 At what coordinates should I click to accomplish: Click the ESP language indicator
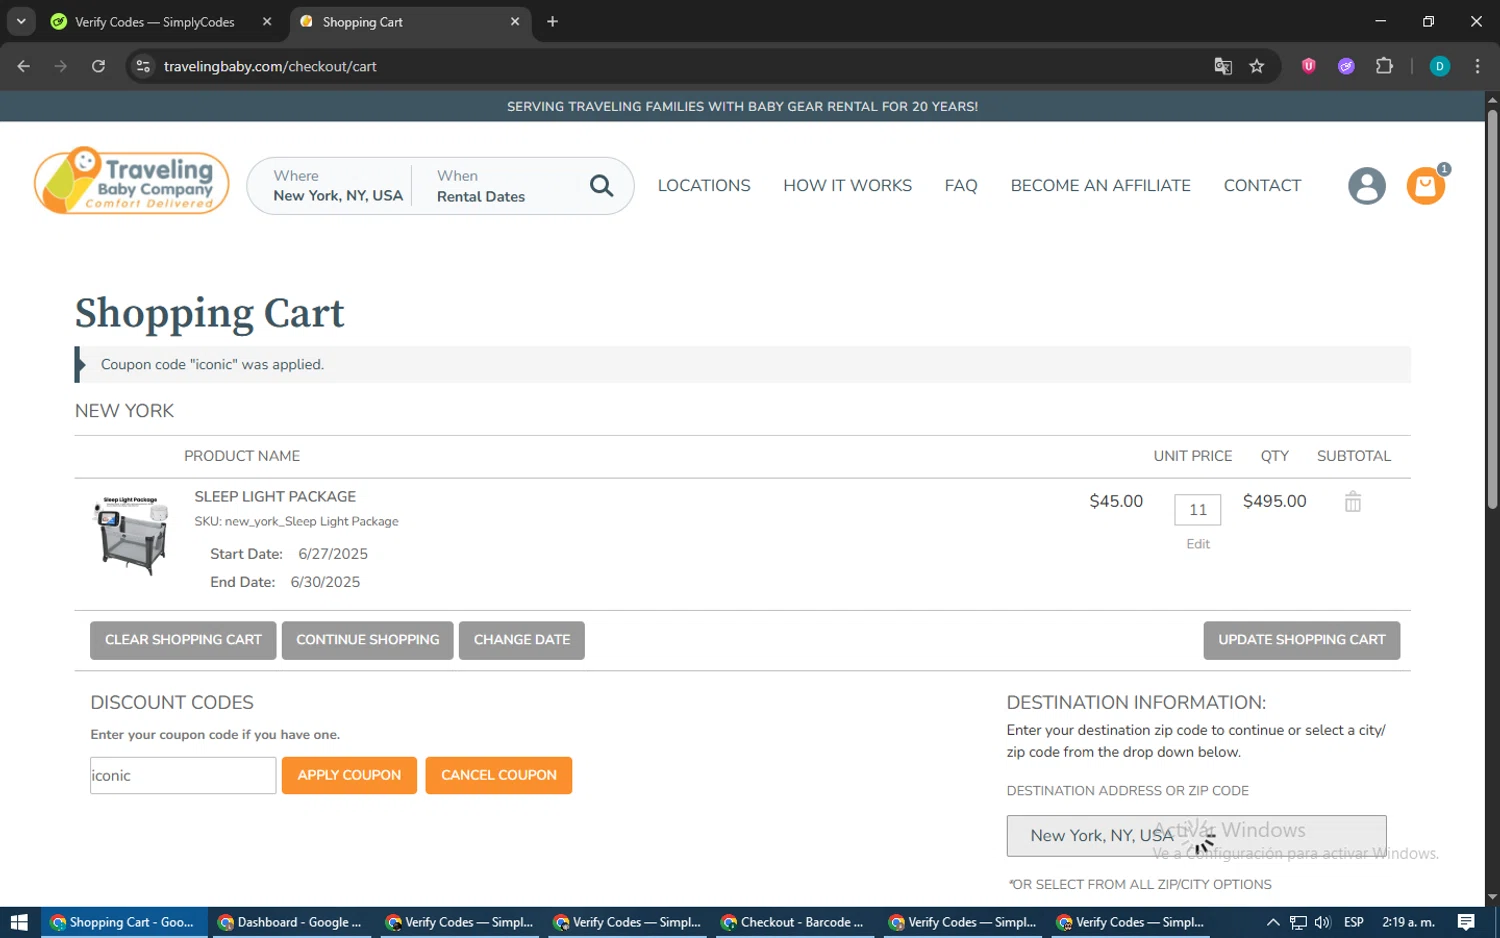point(1354,922)
